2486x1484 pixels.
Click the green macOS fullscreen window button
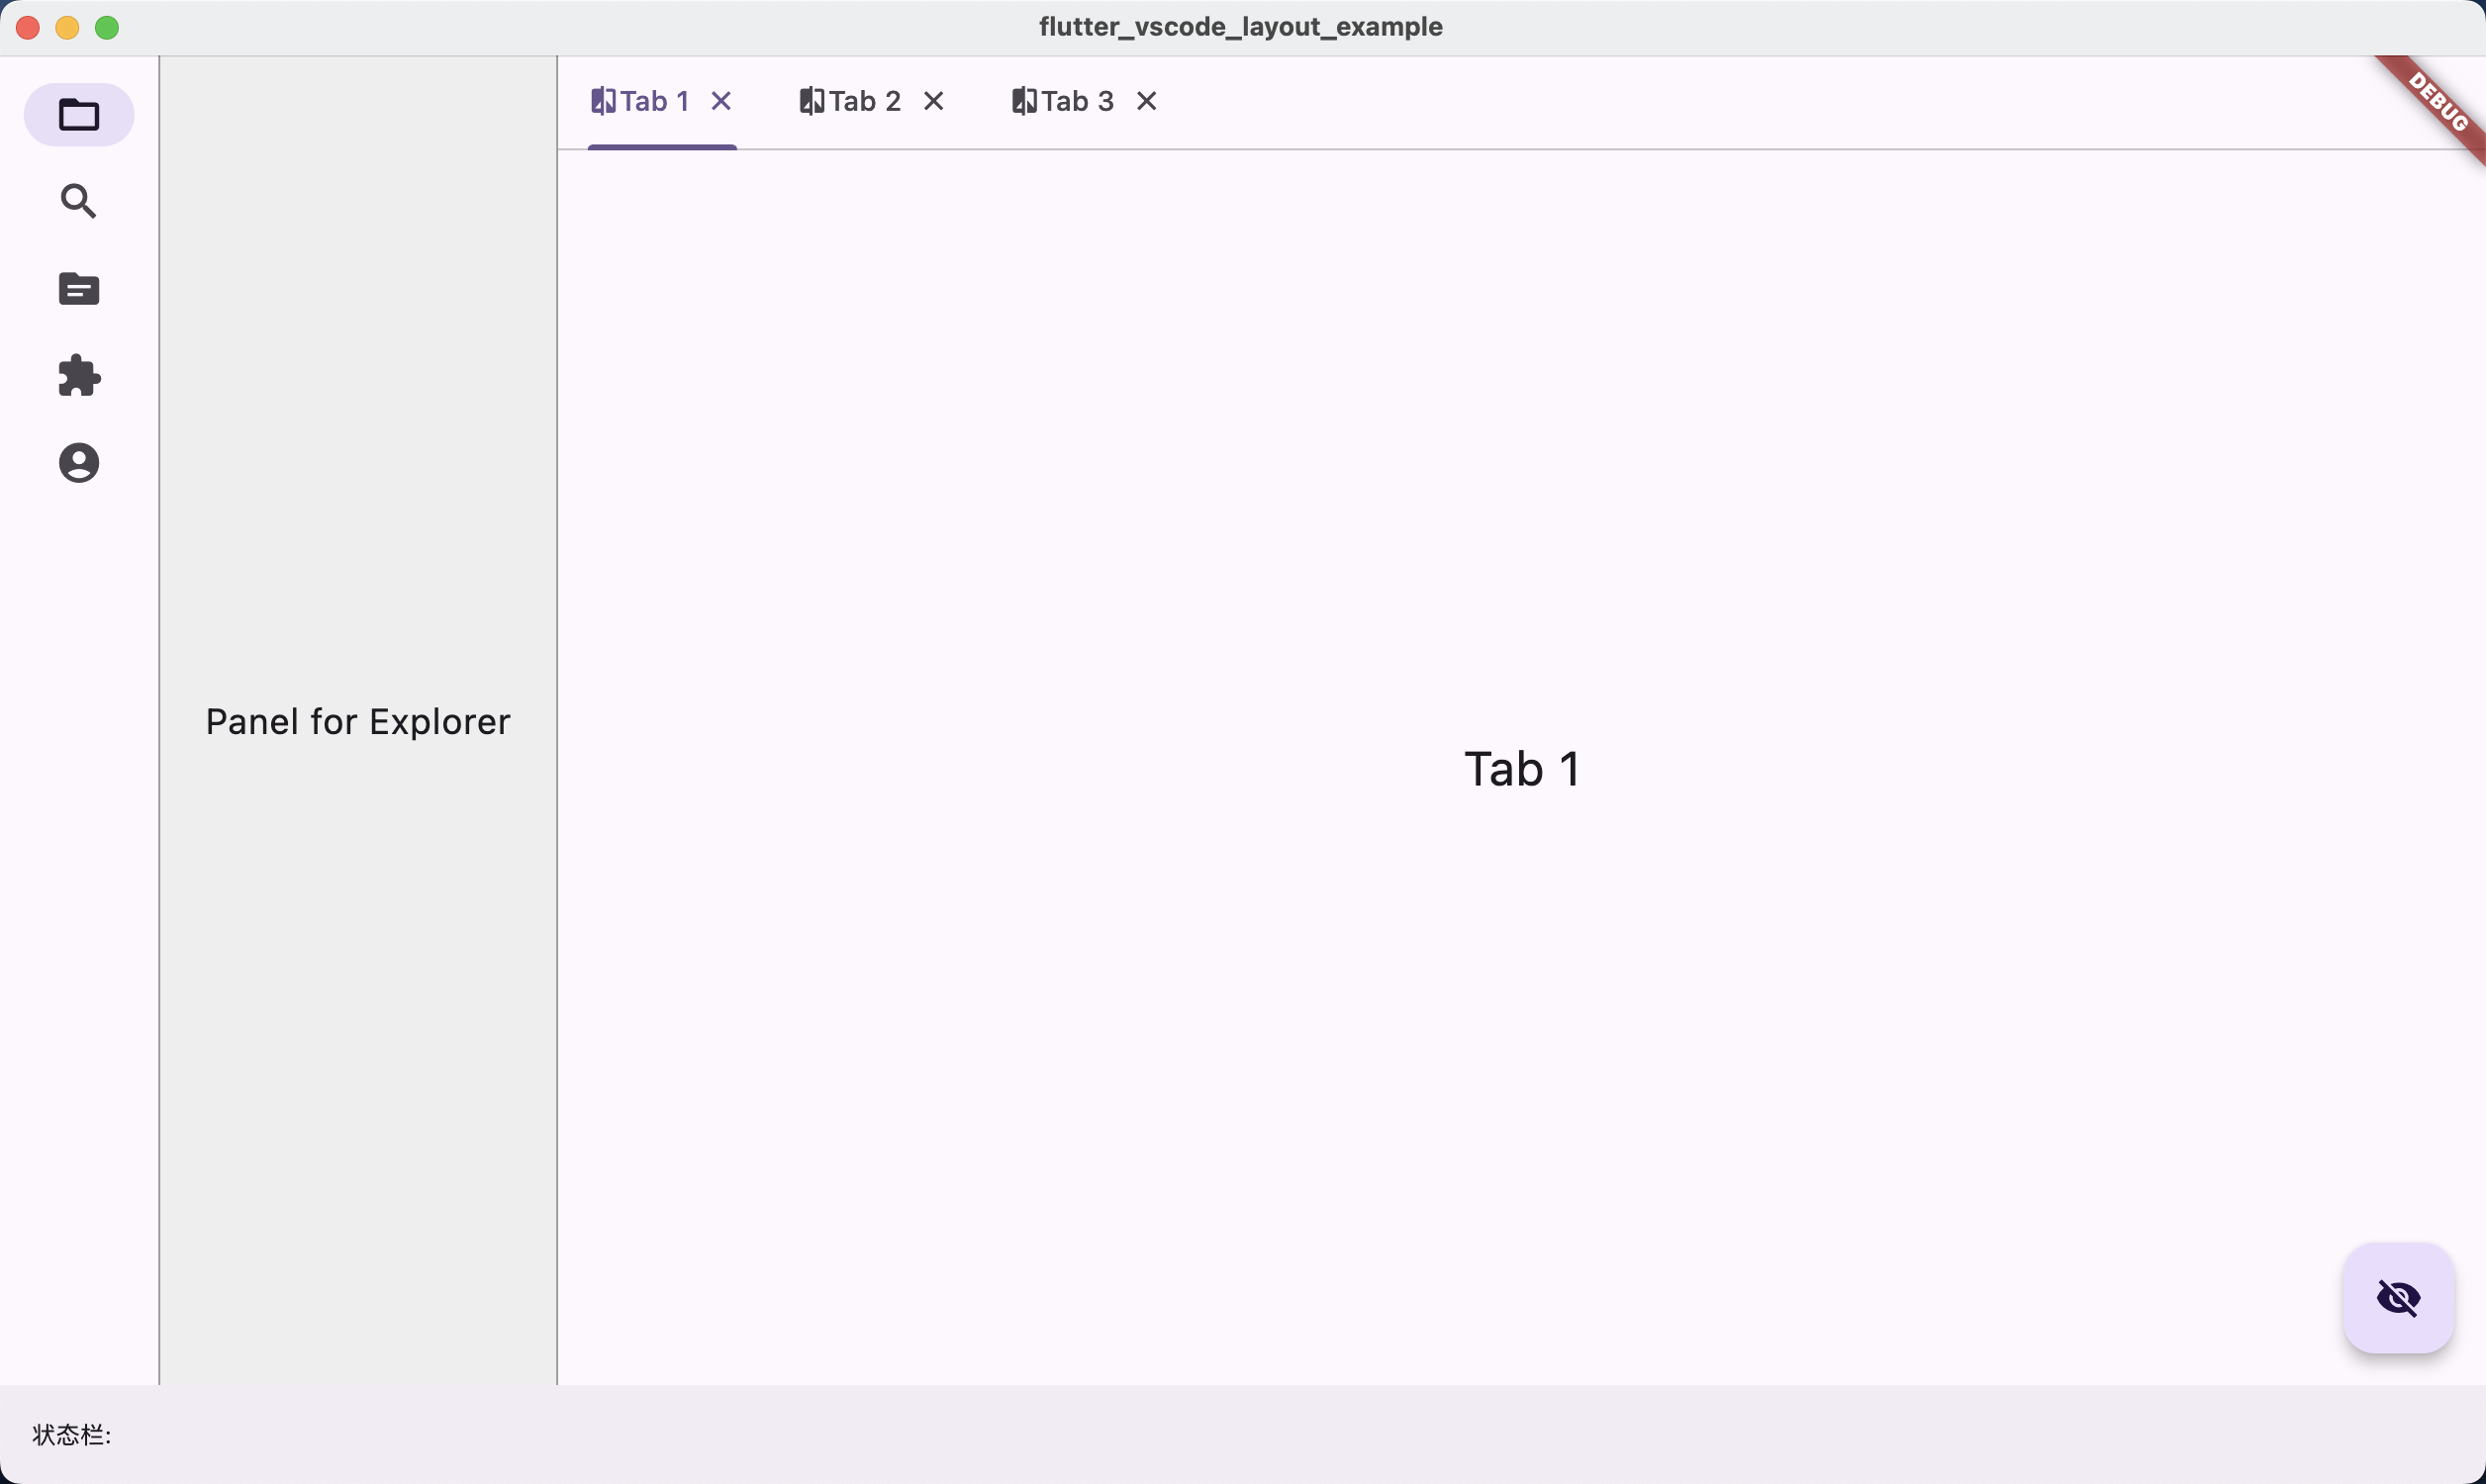point(107,28)
